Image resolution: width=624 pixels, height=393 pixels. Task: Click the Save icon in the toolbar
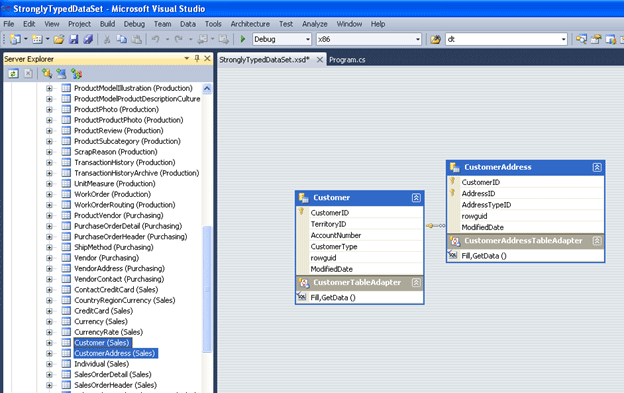73,39
